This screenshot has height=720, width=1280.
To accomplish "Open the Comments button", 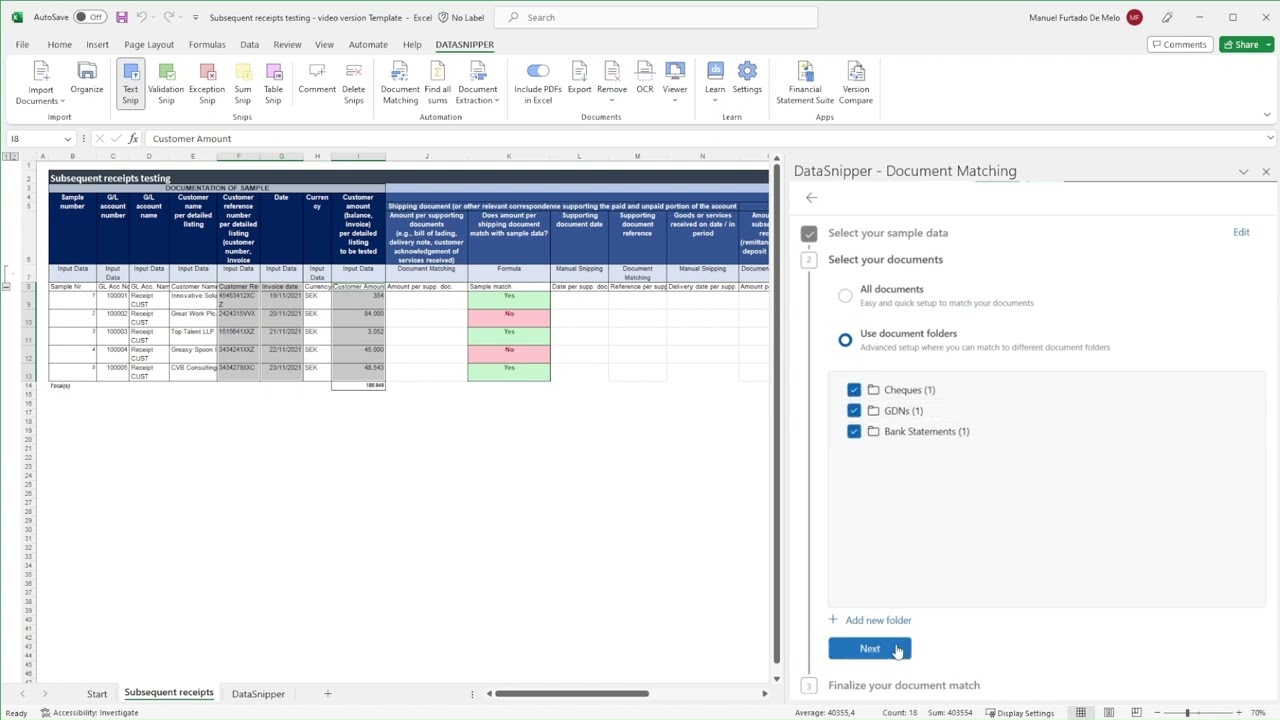I will tap(1178, 44).
